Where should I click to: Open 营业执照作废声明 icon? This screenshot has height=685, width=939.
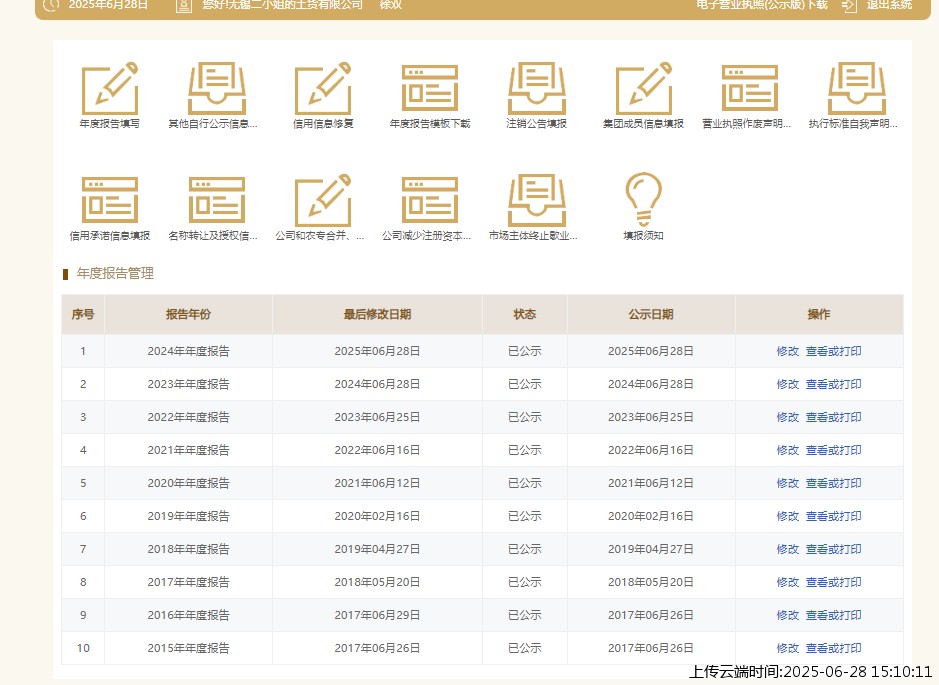[x=750, y=89]
